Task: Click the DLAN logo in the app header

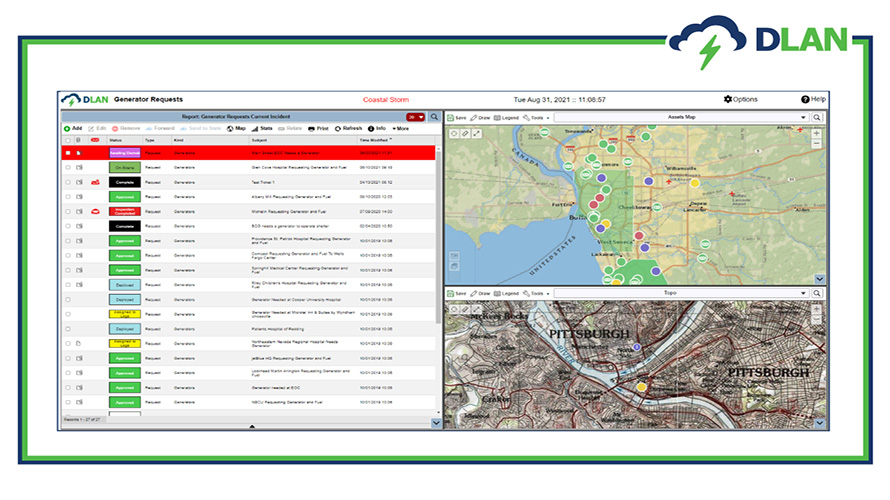Action: pos(85,100)
